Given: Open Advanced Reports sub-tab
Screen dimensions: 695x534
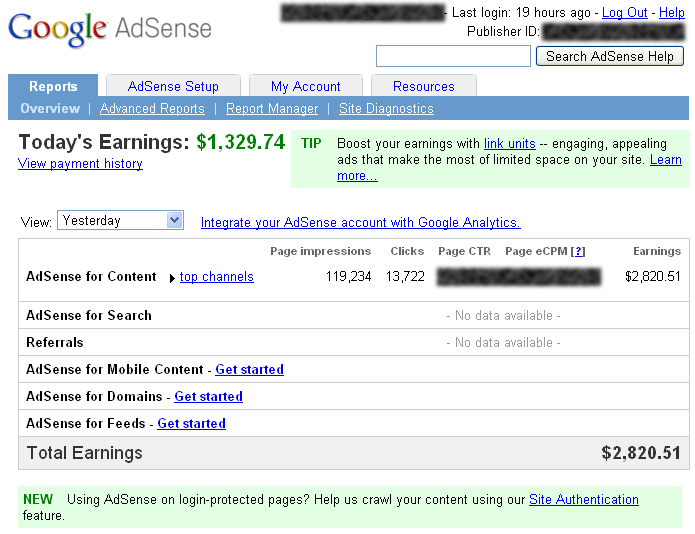Looking at the screenshot, I should pyautogui.click(x=152, y=108).
